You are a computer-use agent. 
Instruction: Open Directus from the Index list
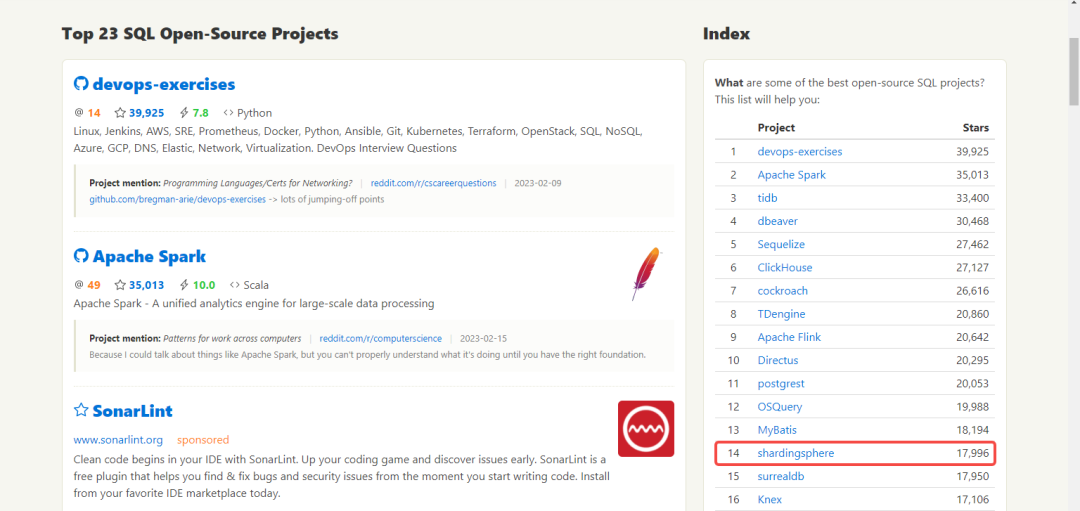point(778,360)
